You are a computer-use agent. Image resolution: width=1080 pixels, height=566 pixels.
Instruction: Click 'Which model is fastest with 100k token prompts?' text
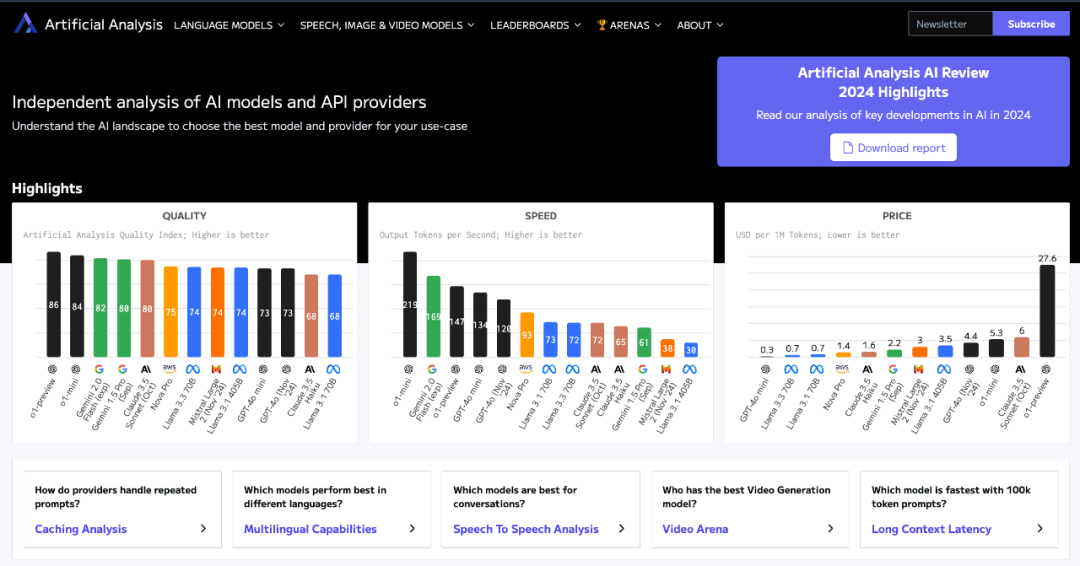tap(951, 497)
